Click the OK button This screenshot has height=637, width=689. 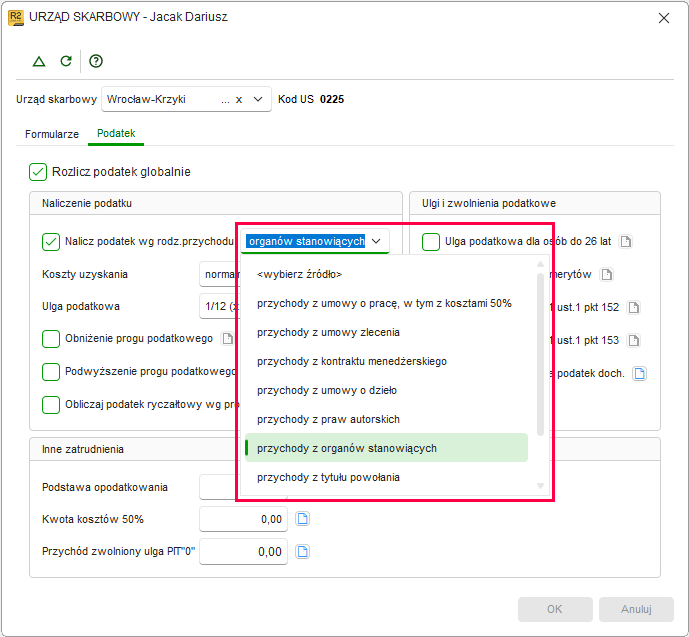tap(555, 609)
